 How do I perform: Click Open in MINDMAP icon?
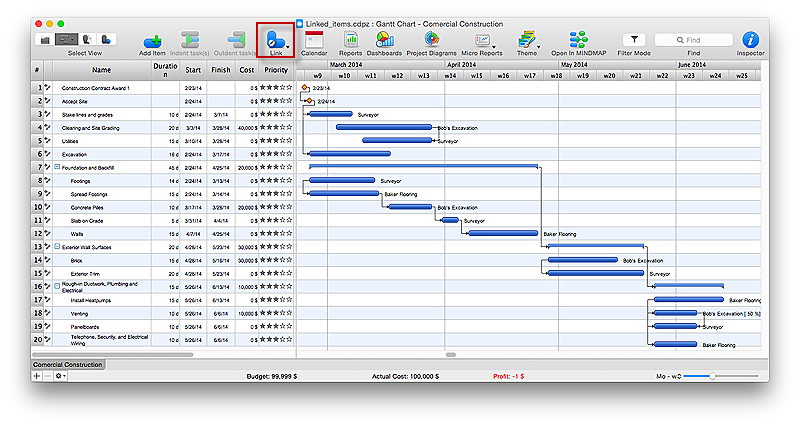(577, 39)
